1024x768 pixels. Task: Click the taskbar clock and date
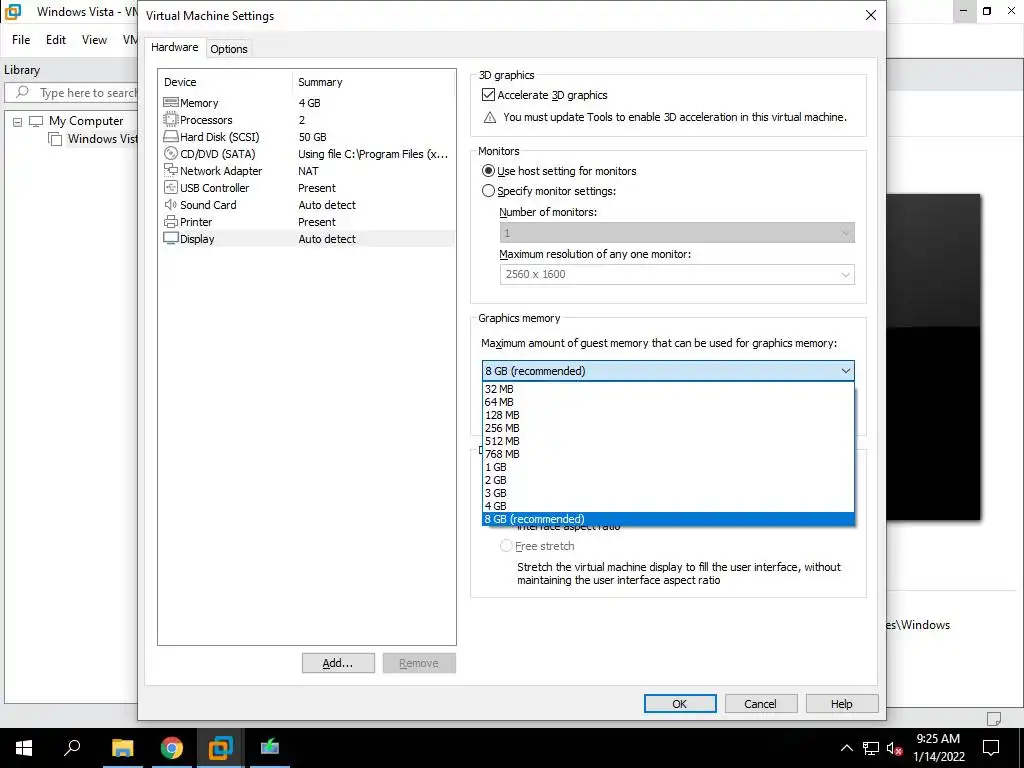pyautogui.click(x=938, y=748)
